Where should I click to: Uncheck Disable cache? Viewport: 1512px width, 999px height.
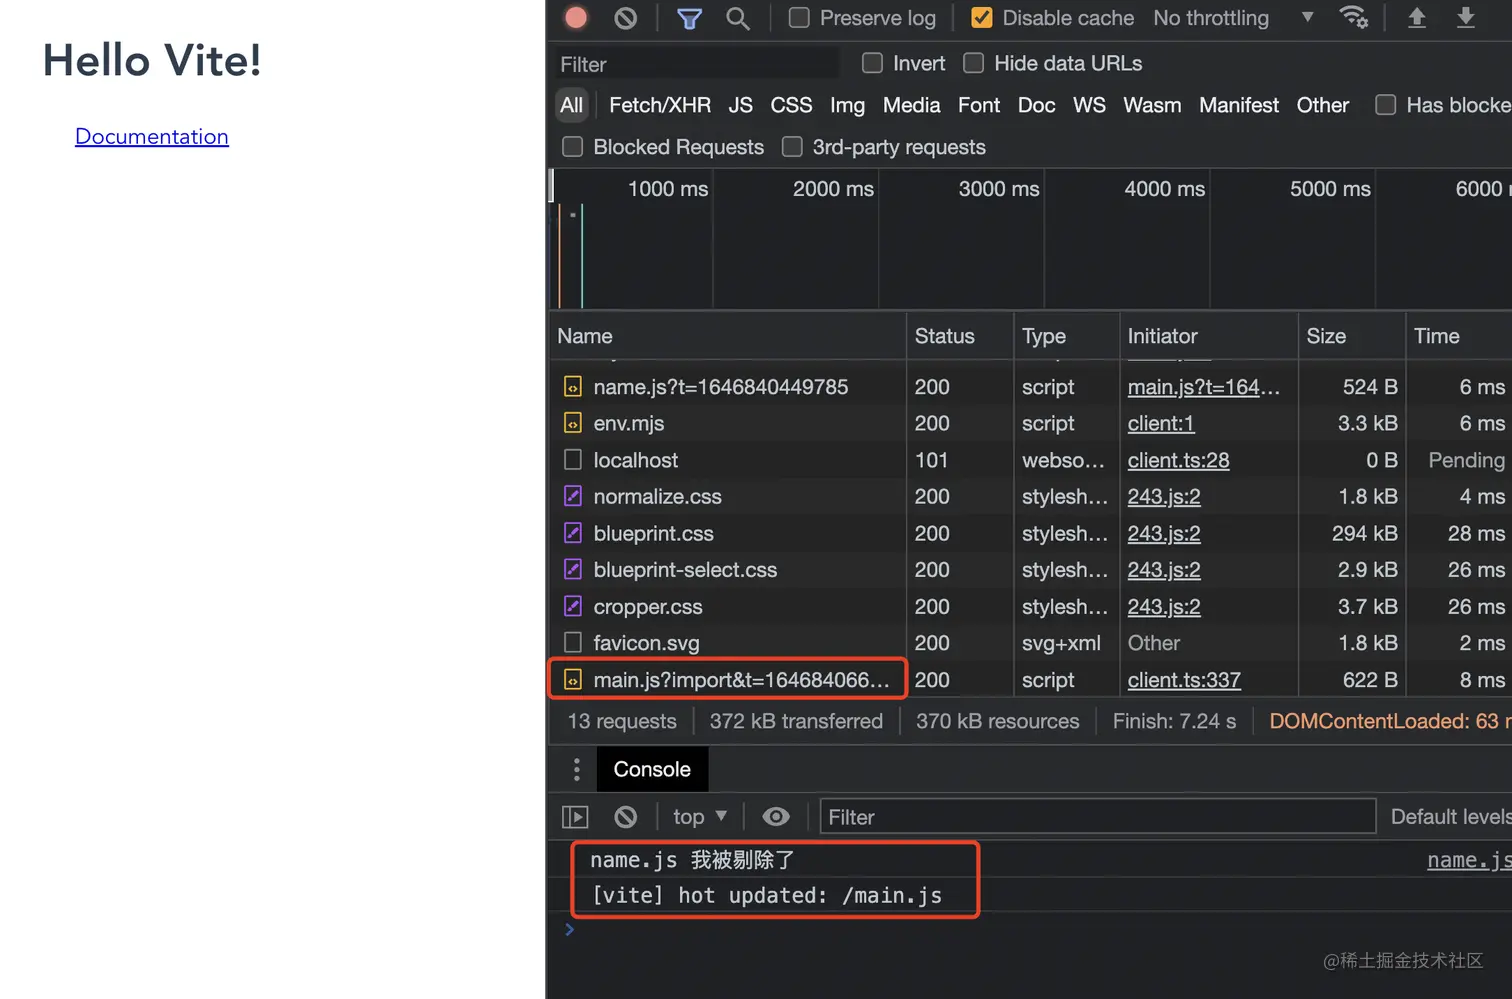coord(982,18)
